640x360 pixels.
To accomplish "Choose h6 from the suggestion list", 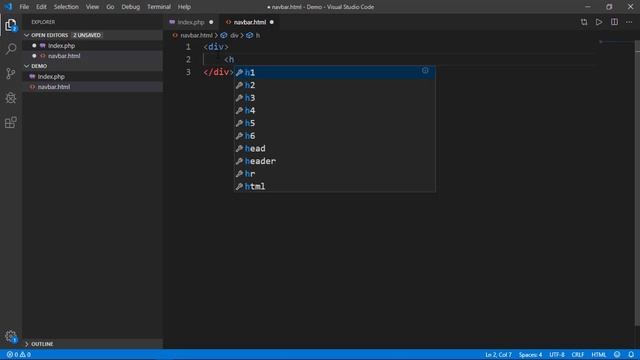I will 334,136.
